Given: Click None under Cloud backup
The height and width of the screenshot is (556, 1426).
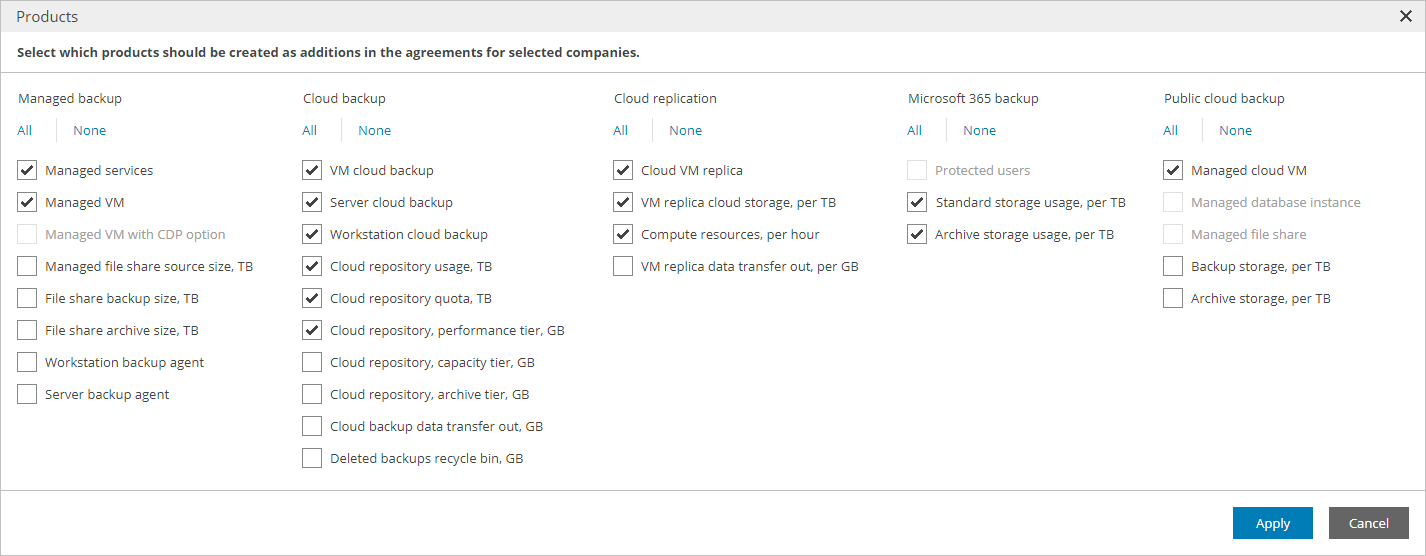Looking at the screenshot, I should (x=375, y=130).
